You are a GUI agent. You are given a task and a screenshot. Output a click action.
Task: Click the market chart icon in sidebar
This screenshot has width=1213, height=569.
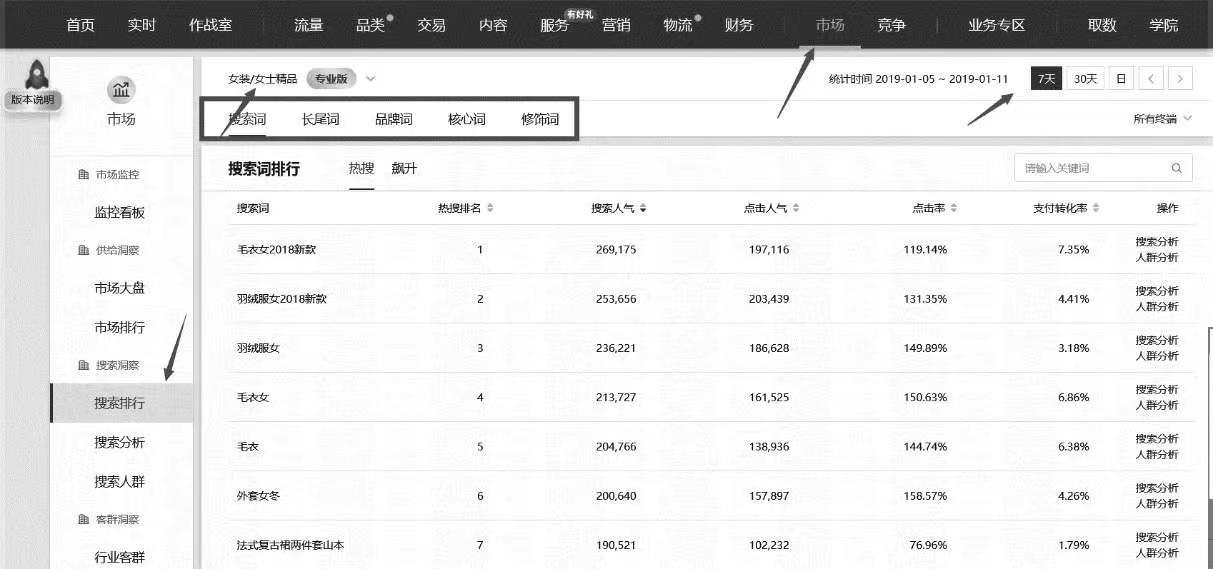point(121,91)
